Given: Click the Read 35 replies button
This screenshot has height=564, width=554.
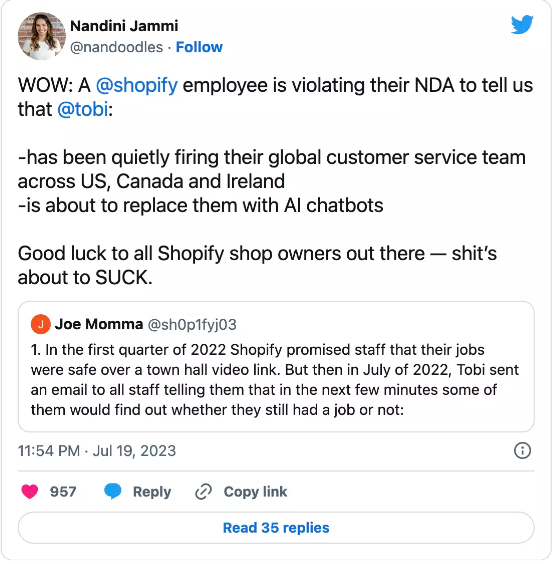Looking at the screenshot, I should tap(276, 528).
